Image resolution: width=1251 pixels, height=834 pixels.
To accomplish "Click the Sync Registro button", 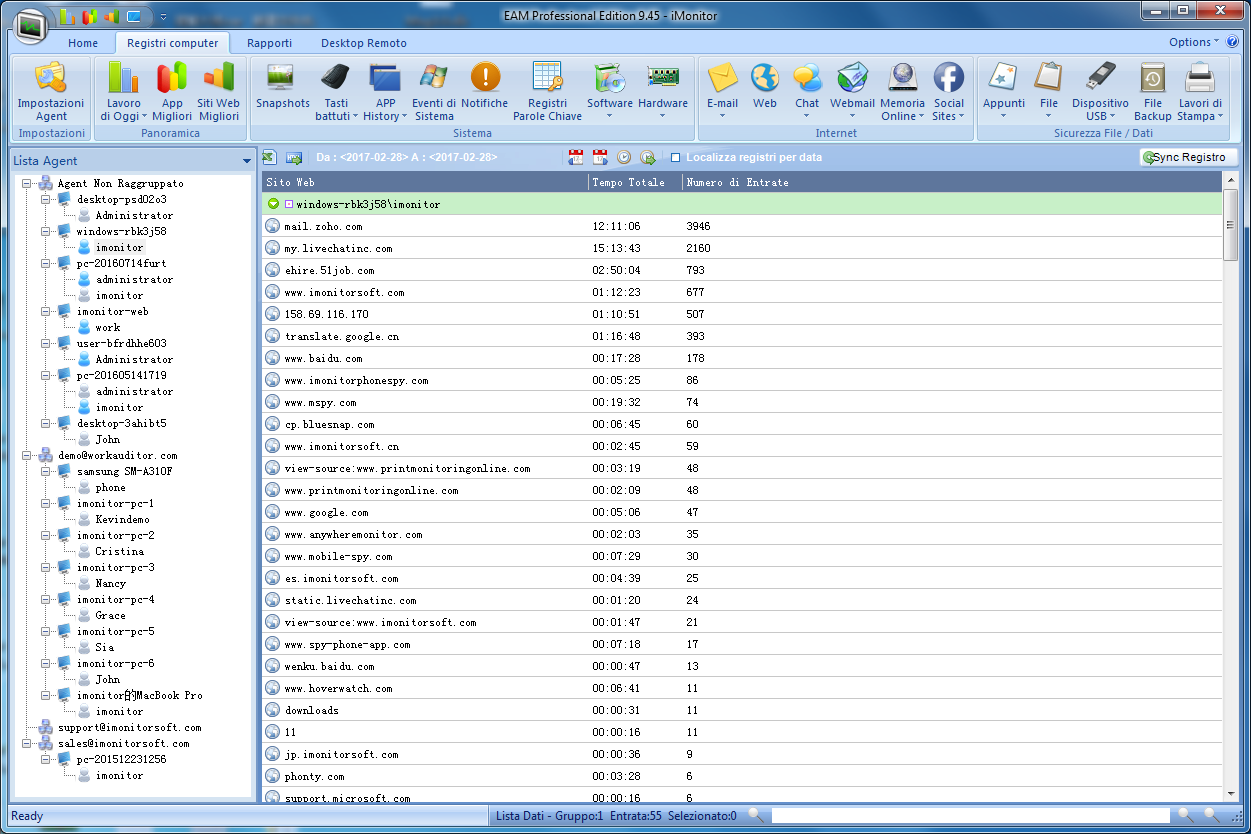I will 1188,157.
